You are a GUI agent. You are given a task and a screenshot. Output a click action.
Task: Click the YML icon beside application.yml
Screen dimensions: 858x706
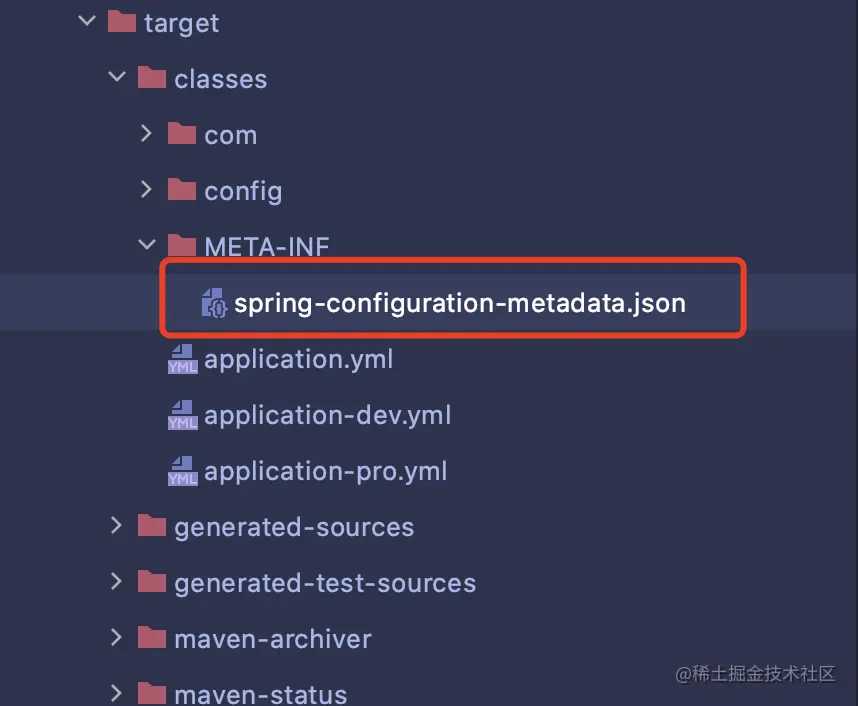click(182, 359)
